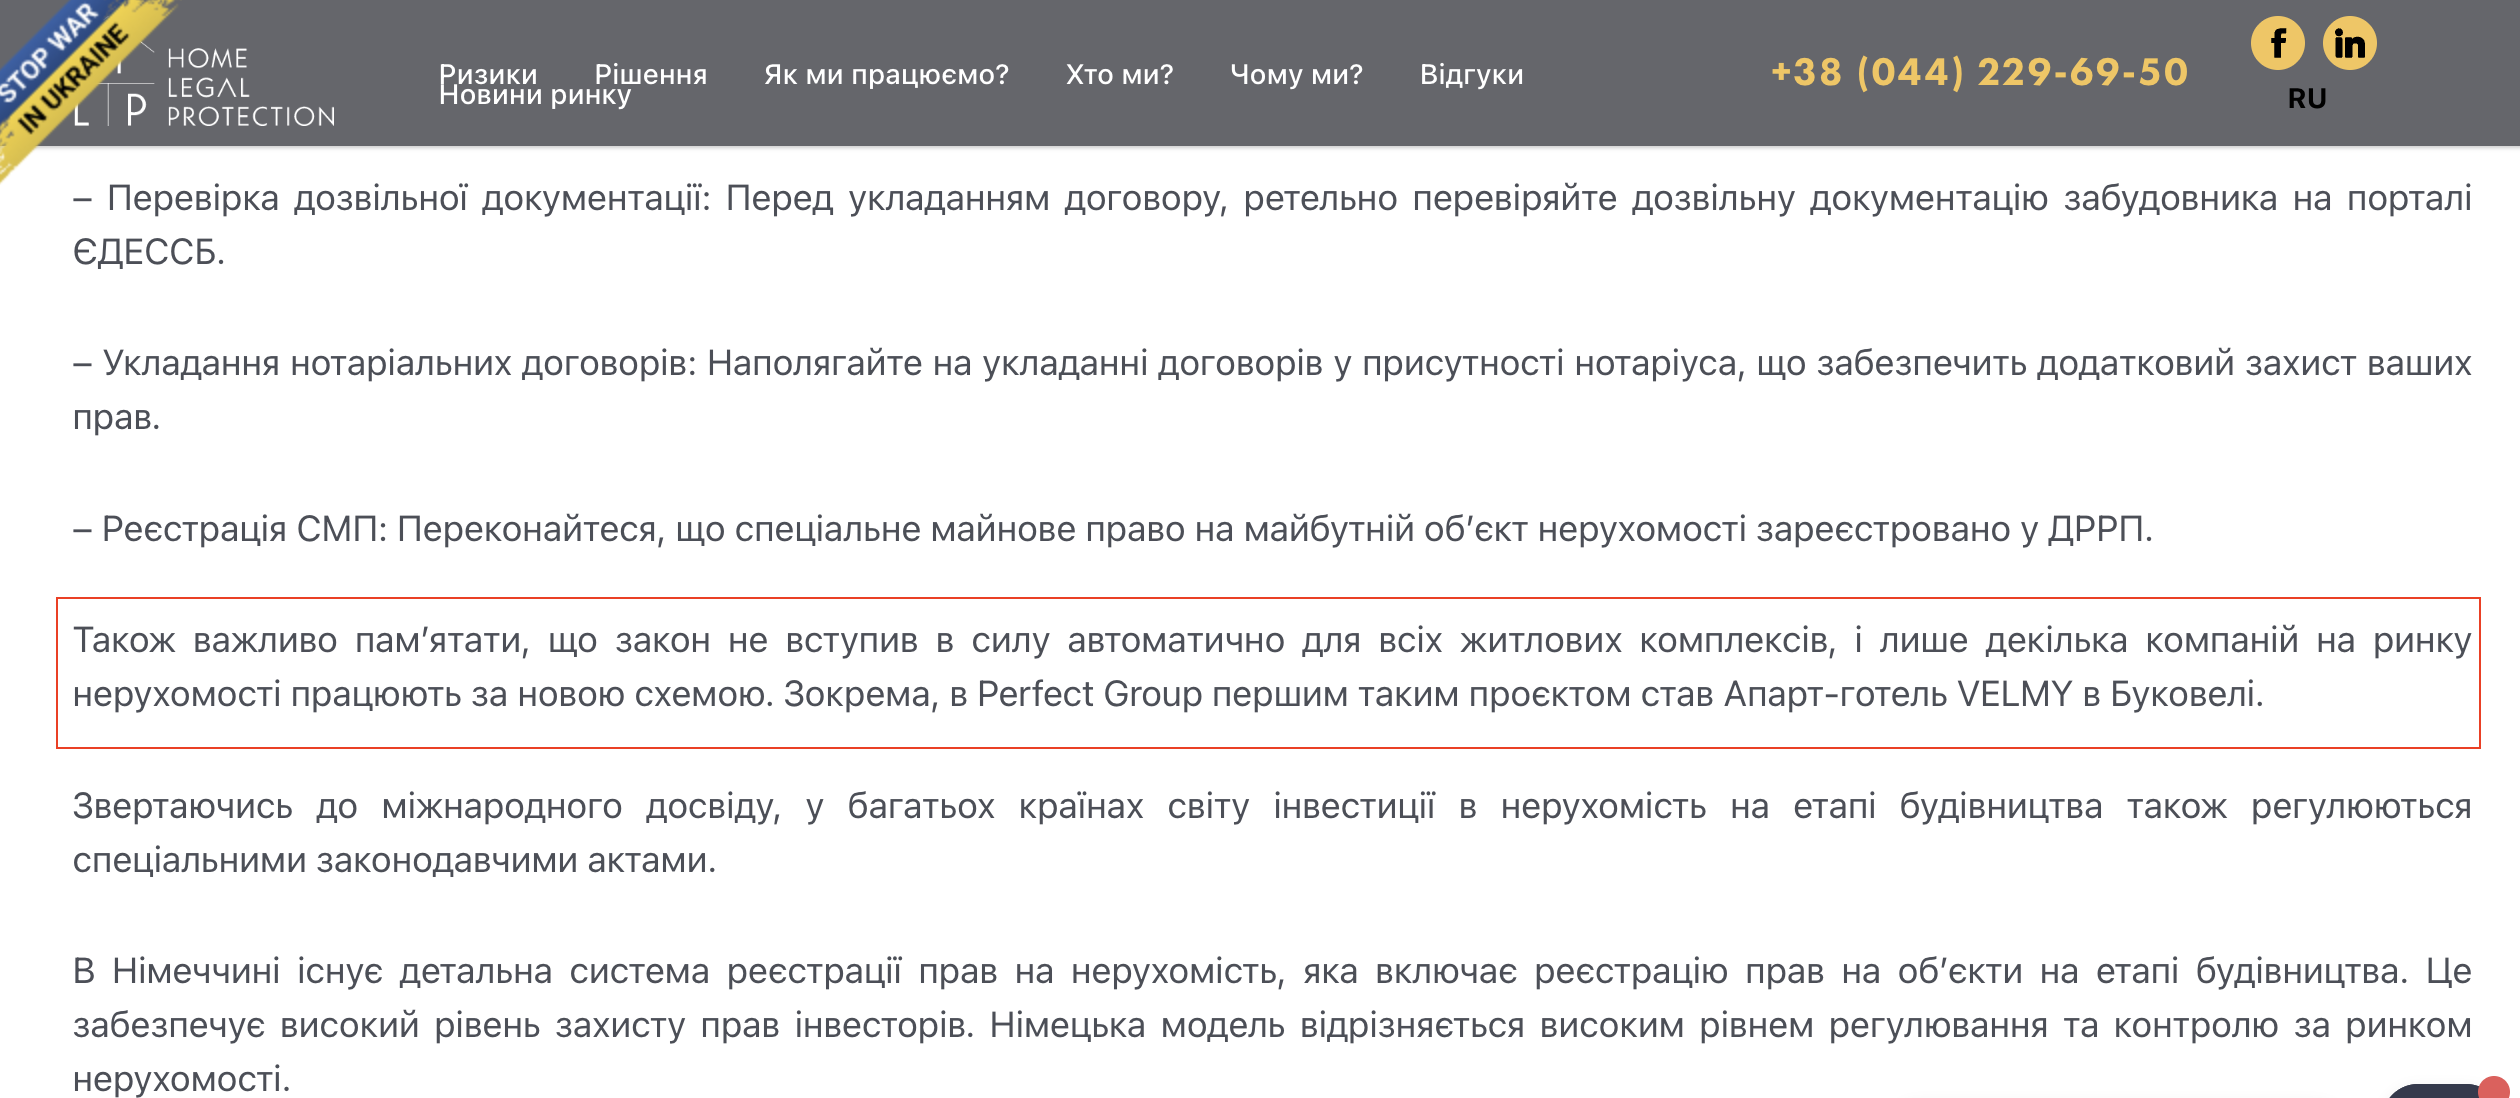This screenshot has width=2520, height=1098.
Task: Click the text 'Perfect Group' in highlighted paragraph
Action: pyautogui.click(x=1089, y=694)
